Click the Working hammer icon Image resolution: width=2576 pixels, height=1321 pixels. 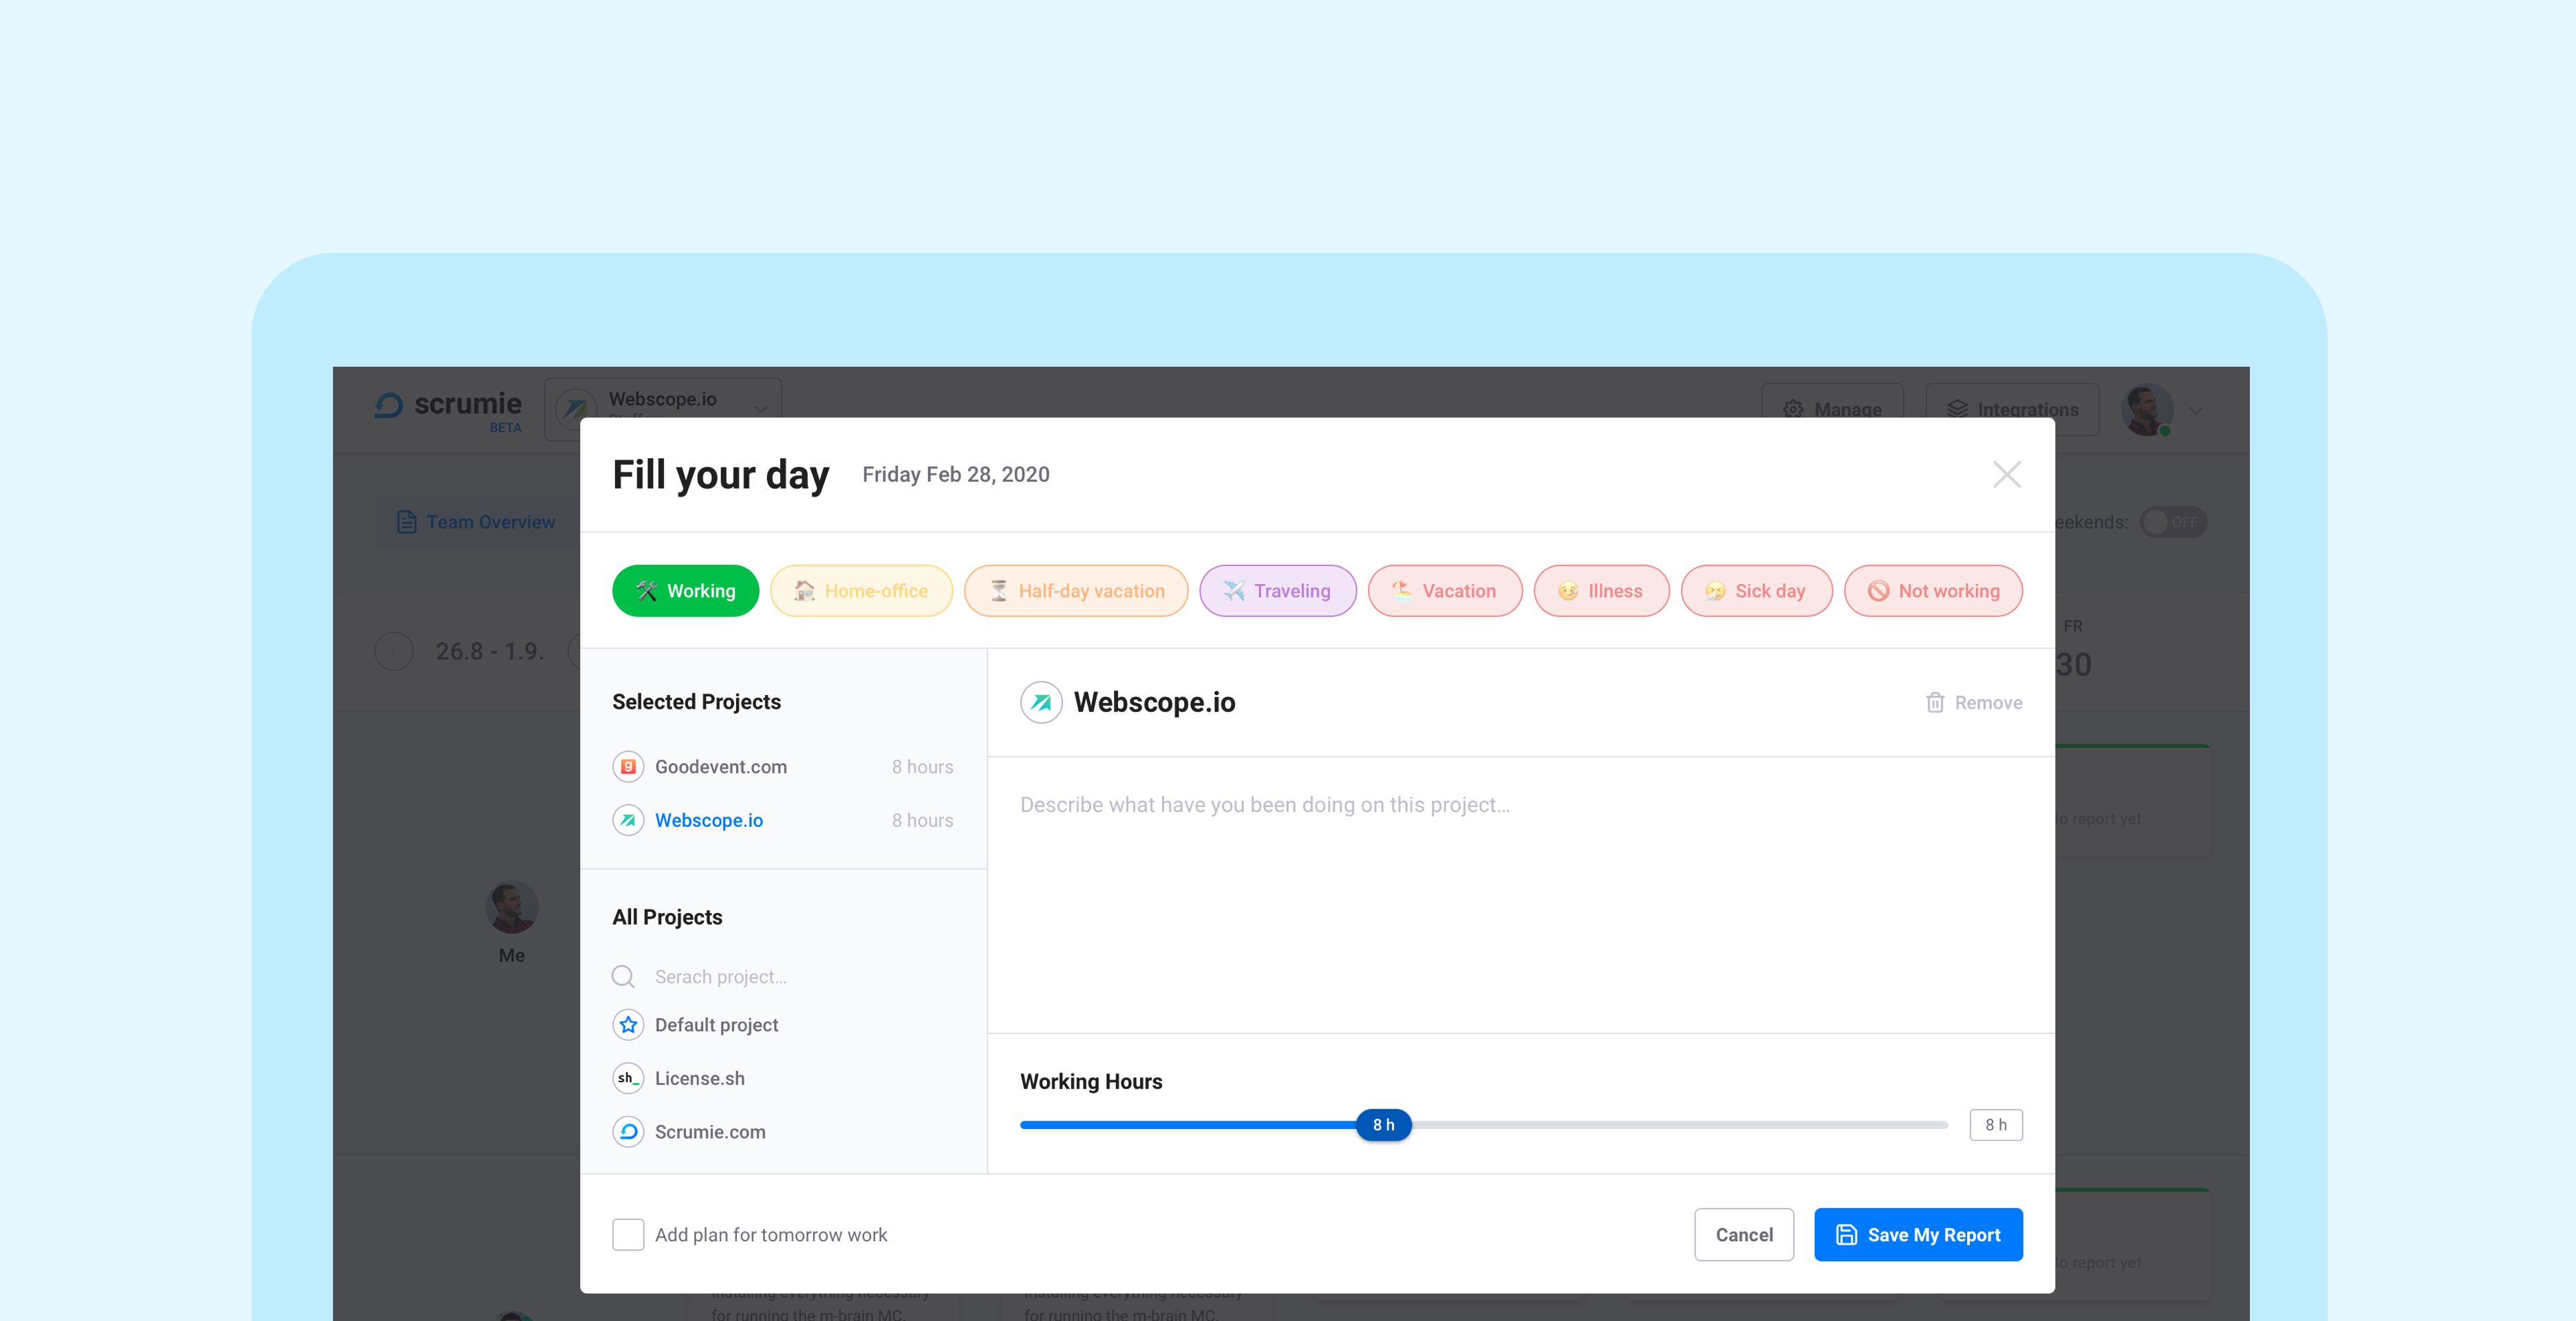(647, 591)
